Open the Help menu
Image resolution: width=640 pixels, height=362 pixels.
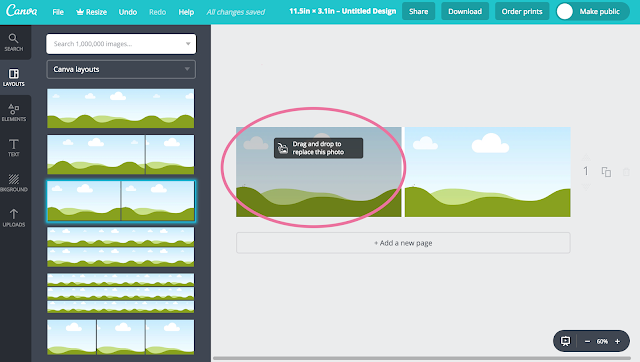186,12
